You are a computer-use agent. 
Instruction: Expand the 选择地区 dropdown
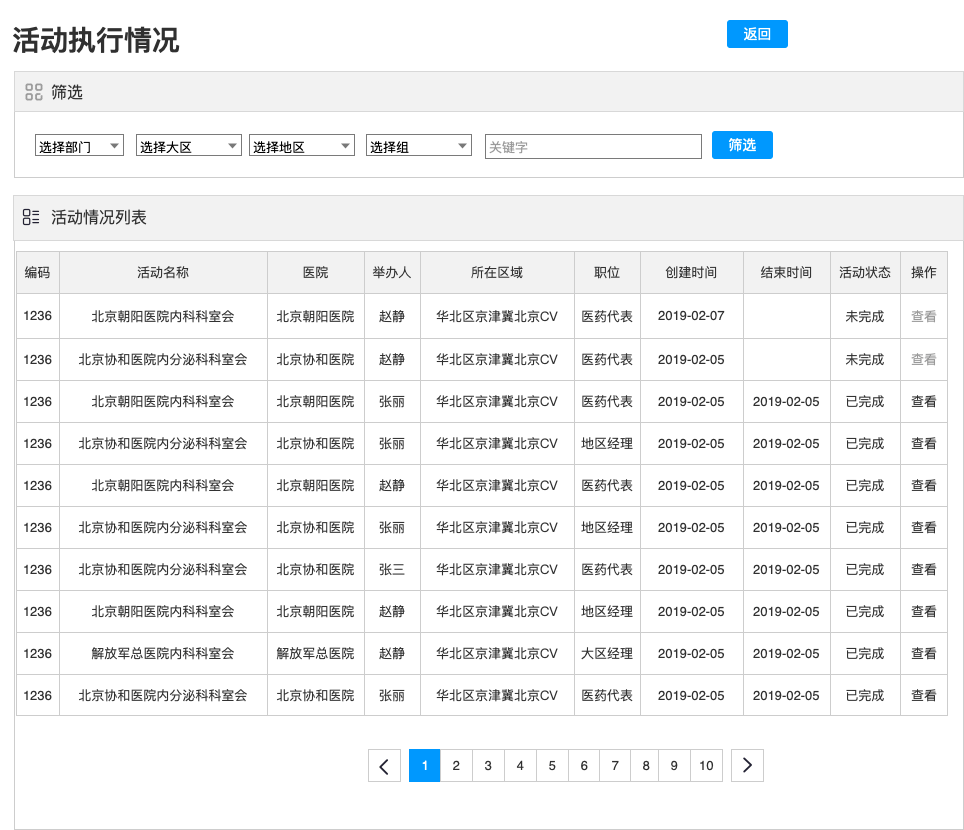pos(302,146)
